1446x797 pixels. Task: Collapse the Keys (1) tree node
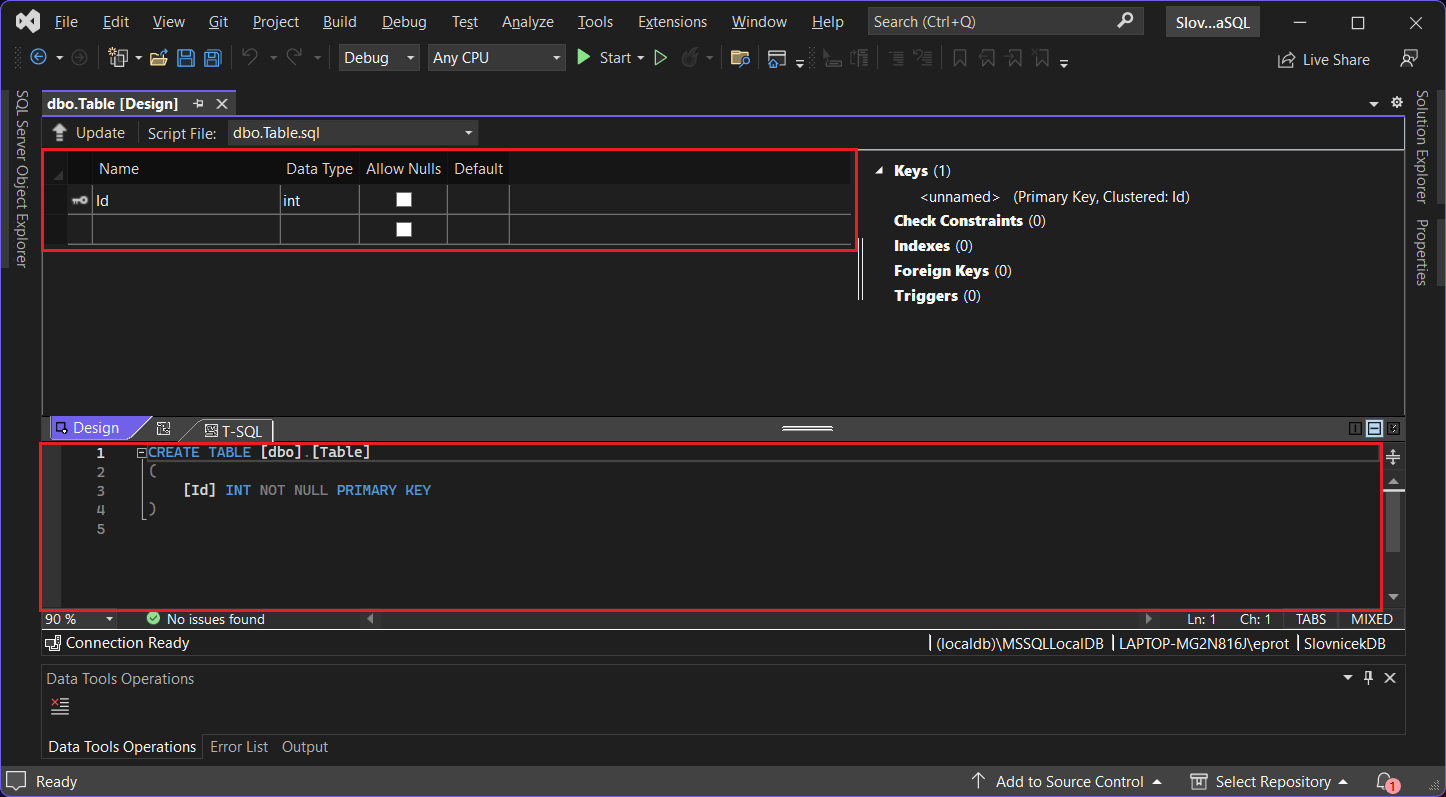(x=879, y=170)
